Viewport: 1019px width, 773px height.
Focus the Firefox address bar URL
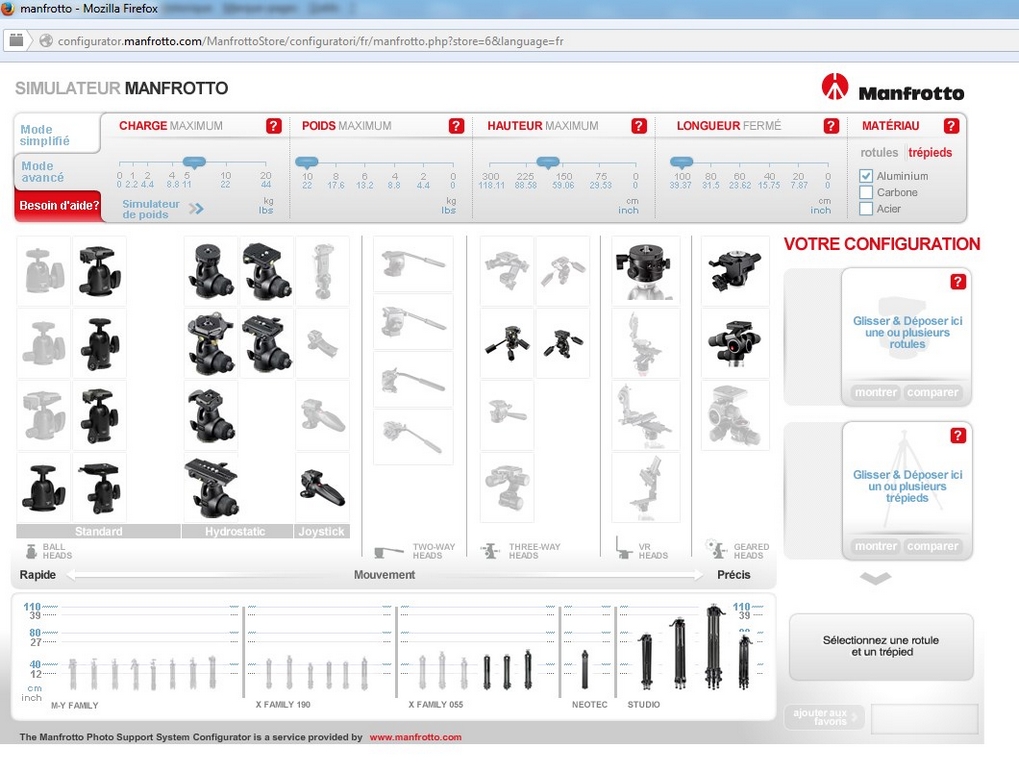tap(311, 41)
